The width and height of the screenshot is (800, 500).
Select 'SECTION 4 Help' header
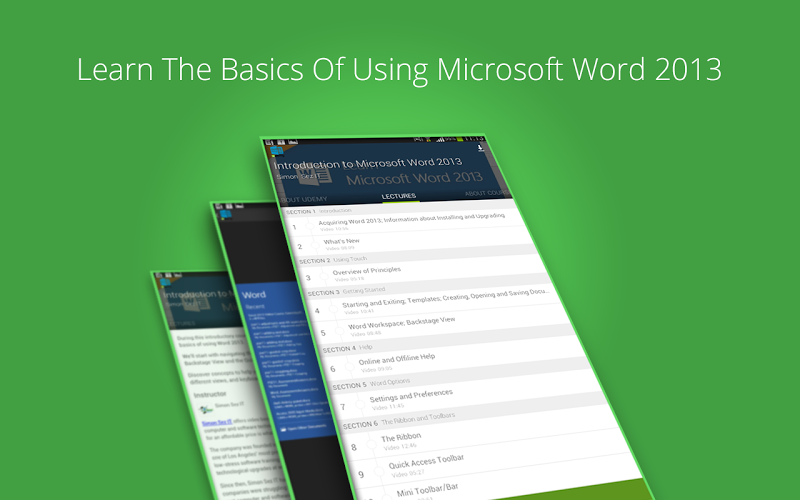347,348
